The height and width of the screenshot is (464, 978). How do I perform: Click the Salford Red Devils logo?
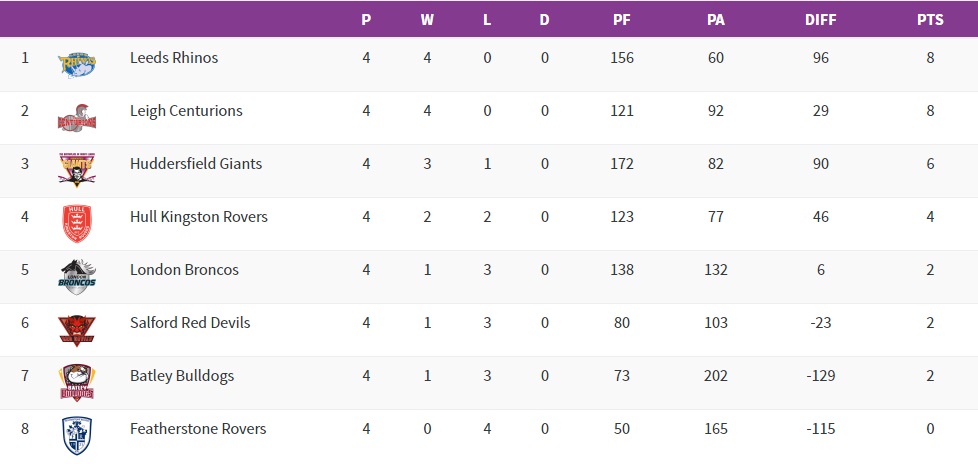tap(77, 329)
